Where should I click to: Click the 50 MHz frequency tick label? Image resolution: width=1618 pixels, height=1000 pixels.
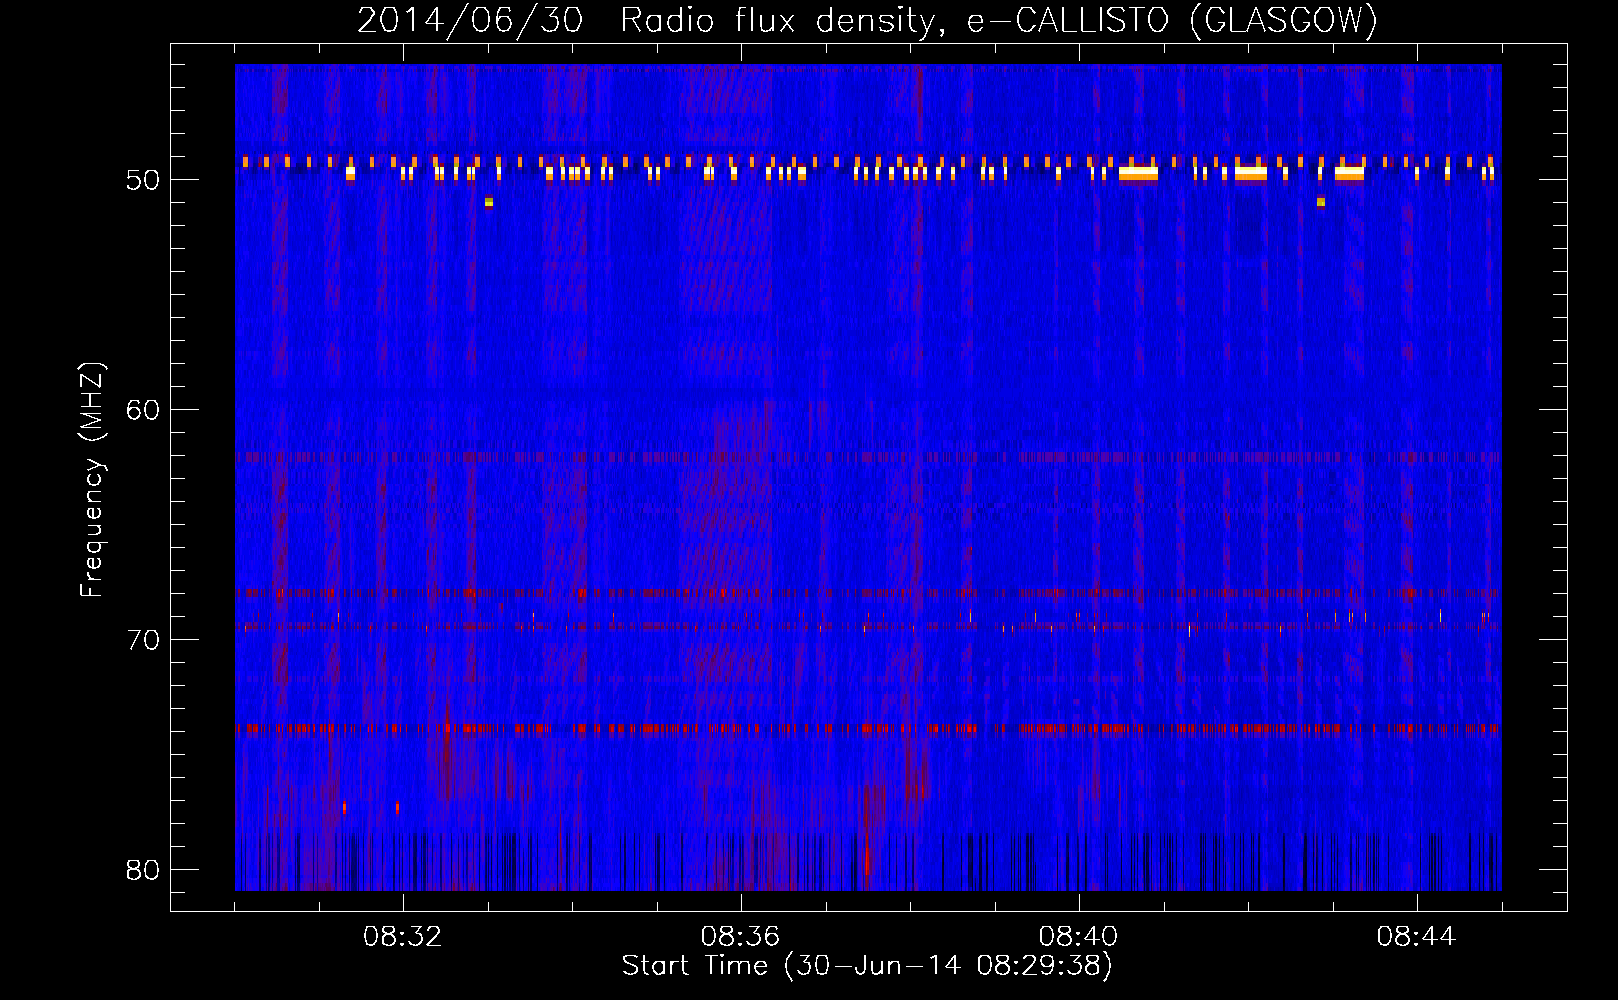coord(143,180)
